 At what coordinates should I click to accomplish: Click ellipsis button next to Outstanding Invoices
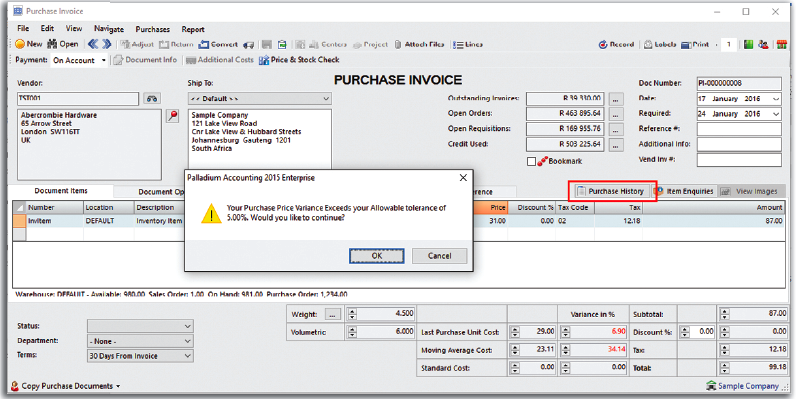click(615, 98)
